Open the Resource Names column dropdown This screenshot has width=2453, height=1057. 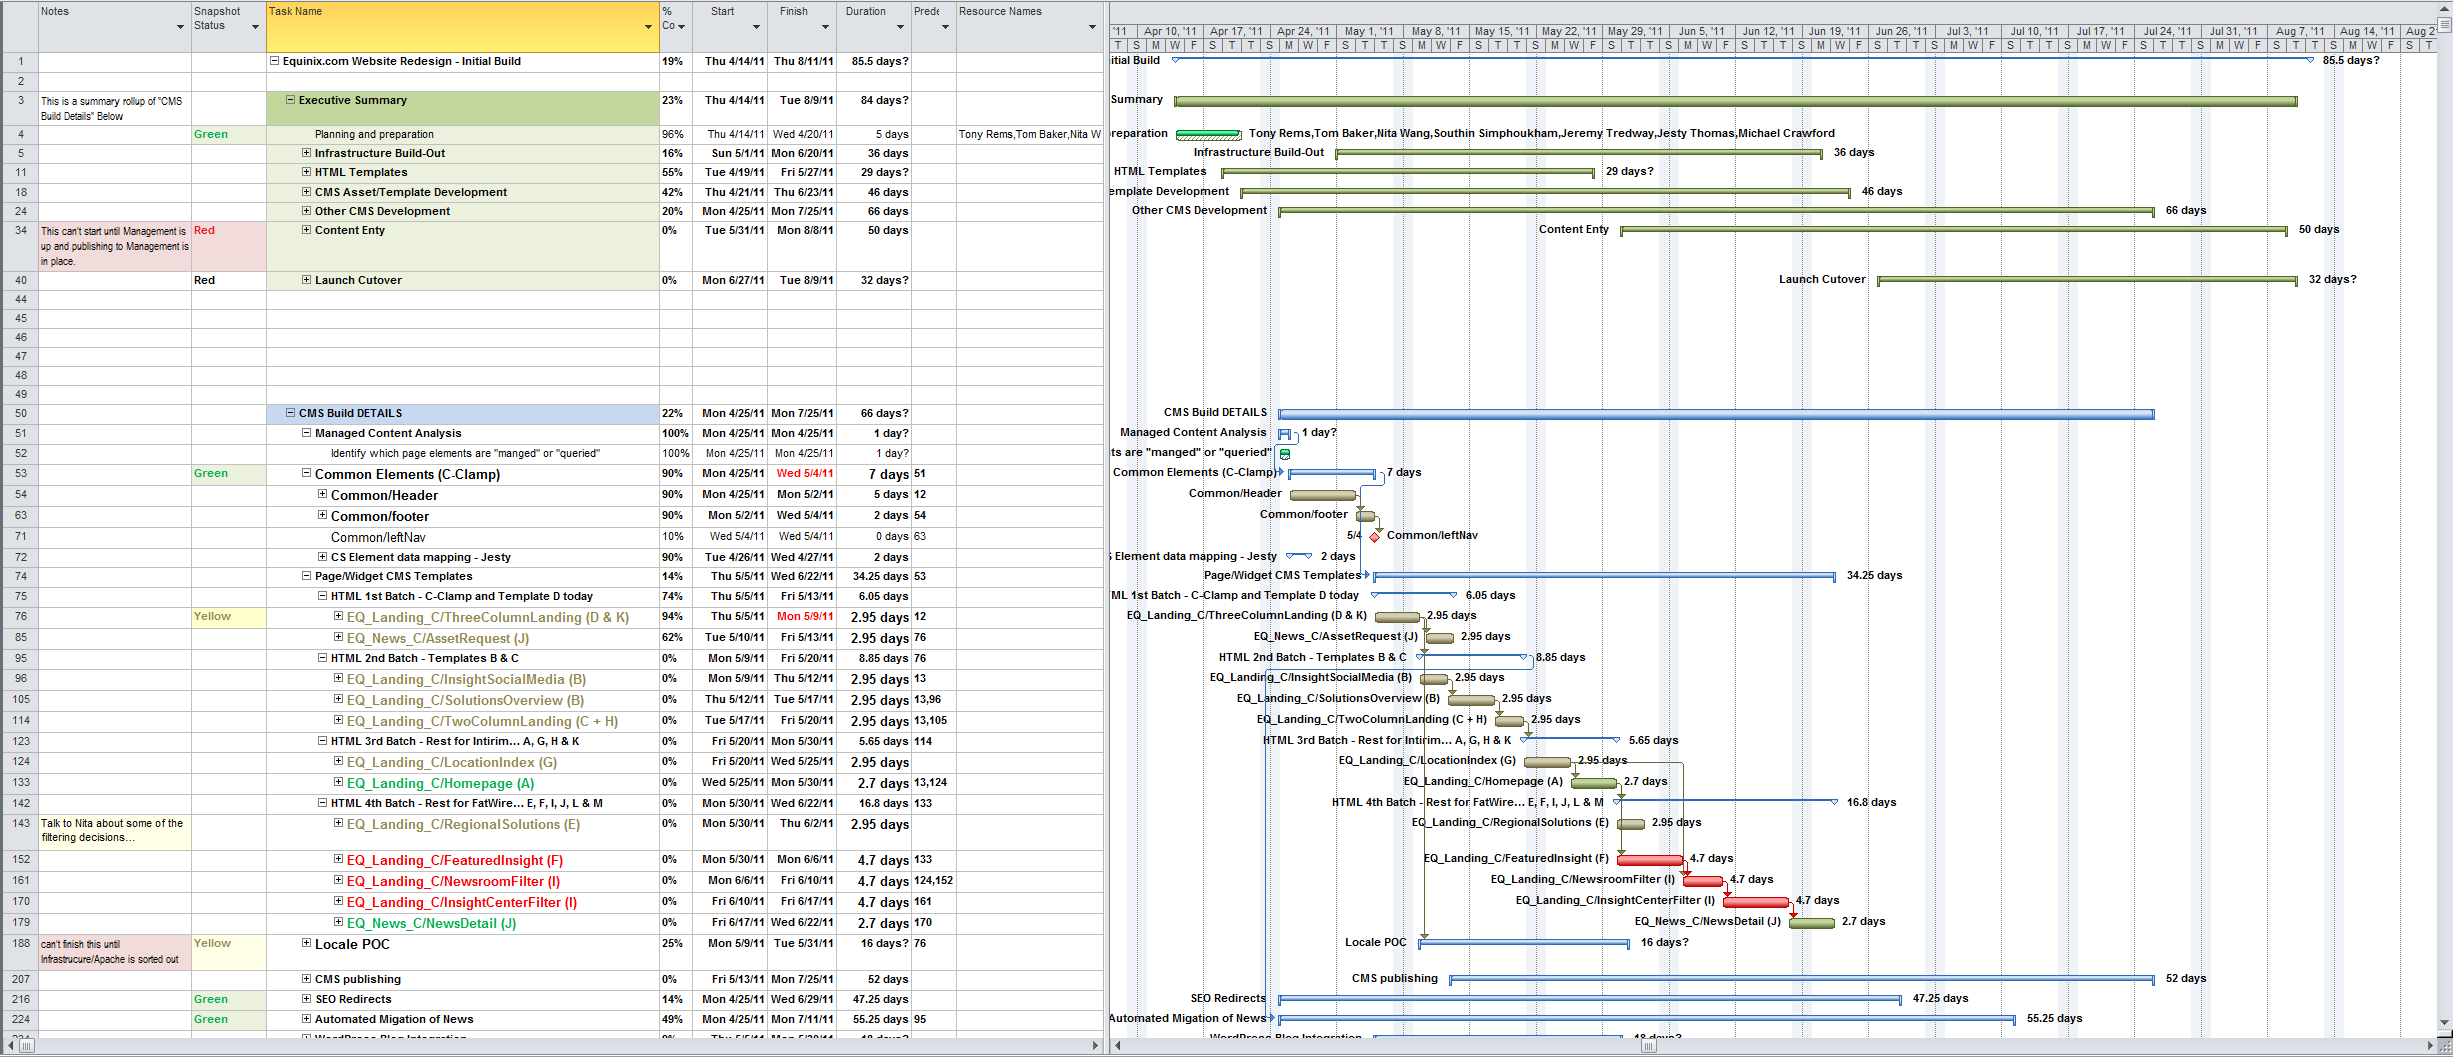pyautogui.click(x=1092, y=27)
